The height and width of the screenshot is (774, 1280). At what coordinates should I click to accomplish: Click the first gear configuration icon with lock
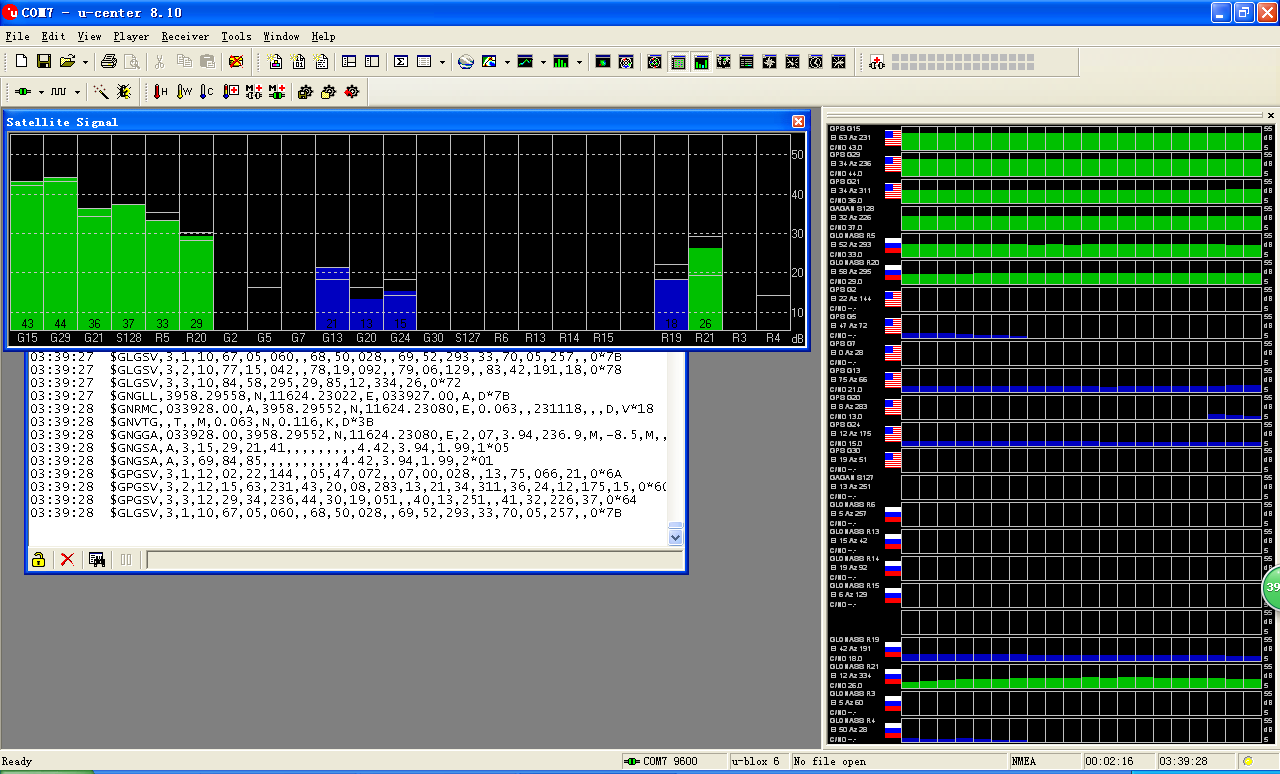[x=305, y=91]
